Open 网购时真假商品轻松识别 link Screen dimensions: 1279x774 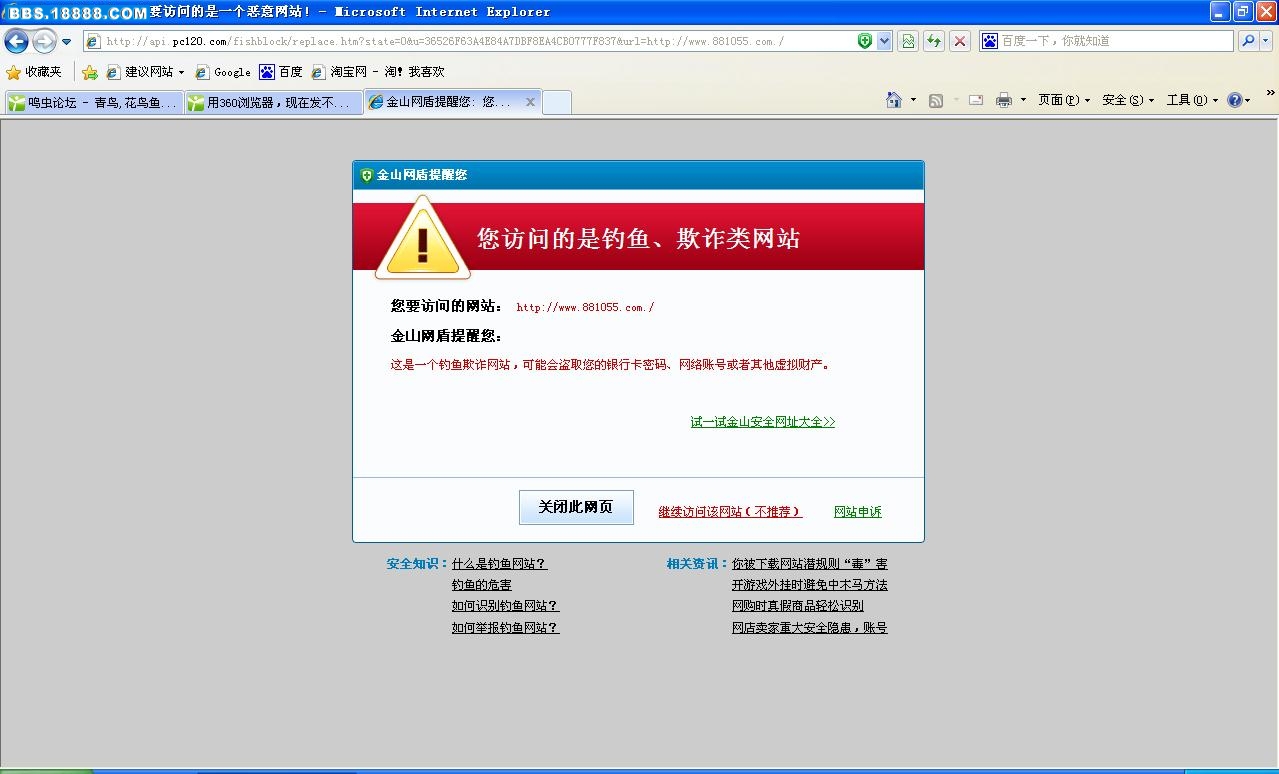797,606
